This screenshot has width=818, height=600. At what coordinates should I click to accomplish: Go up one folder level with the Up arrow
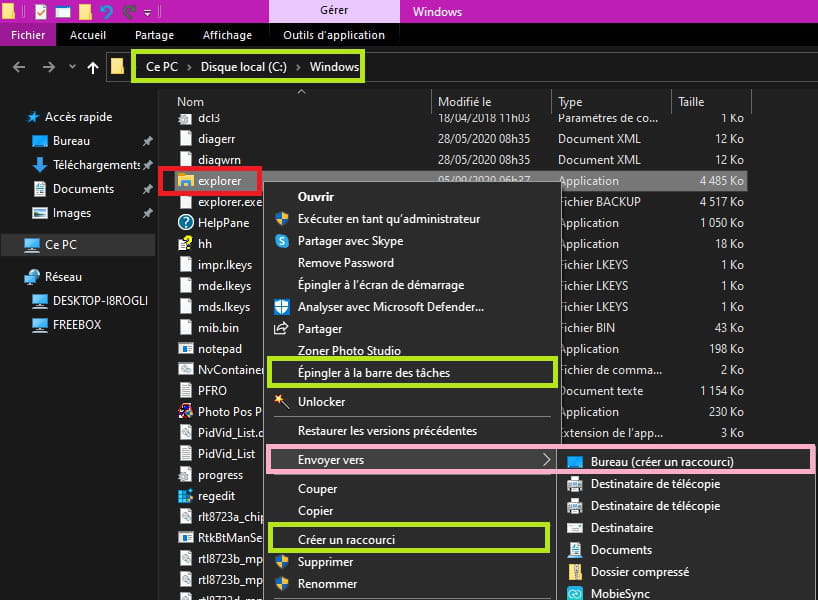point(93,67)
